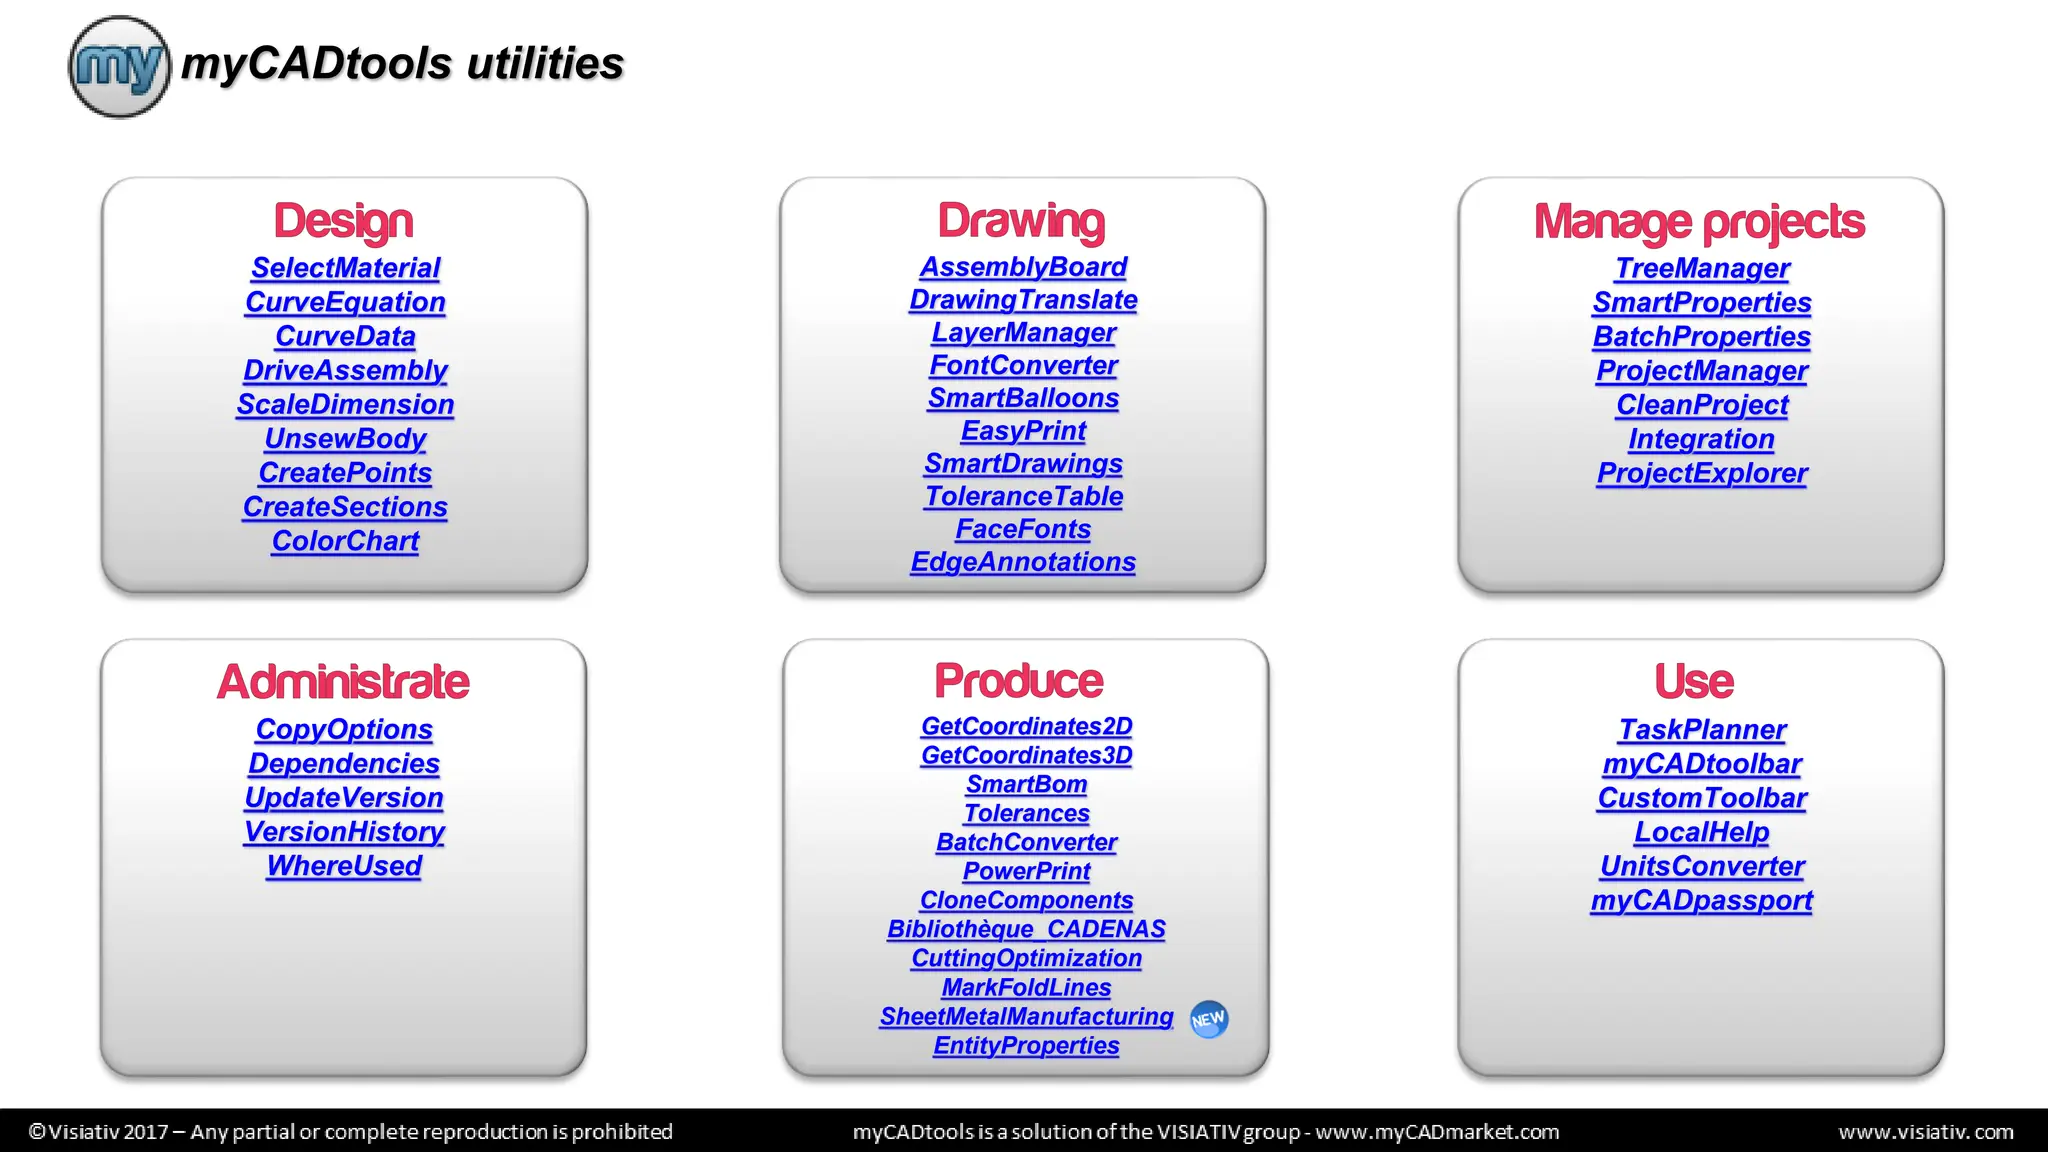
Task: Click the blue NEW badge icon
Action: click(x=1208, y=1019)
